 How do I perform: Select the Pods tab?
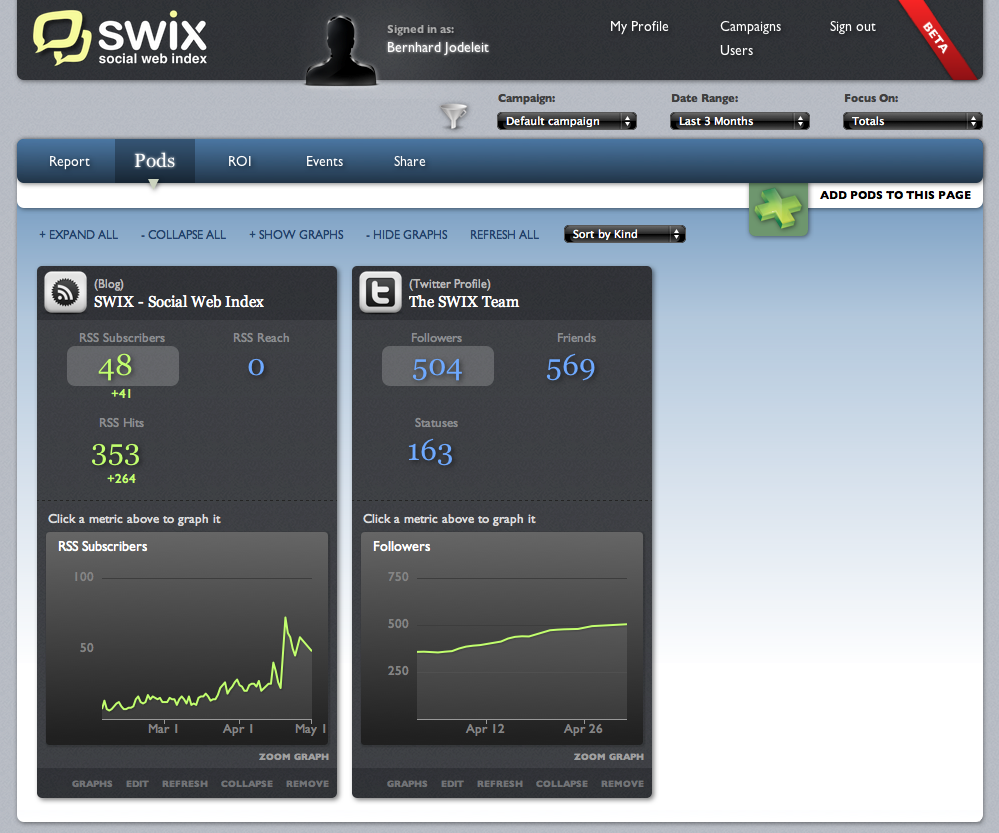pyautogui.click(x=155, y=161)
